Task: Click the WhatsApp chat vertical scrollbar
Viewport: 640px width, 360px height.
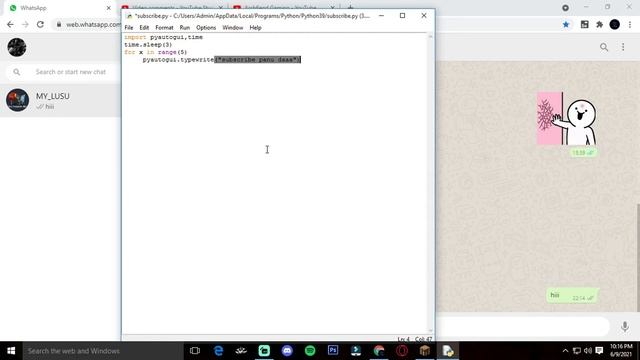Action: click(638, 257)
